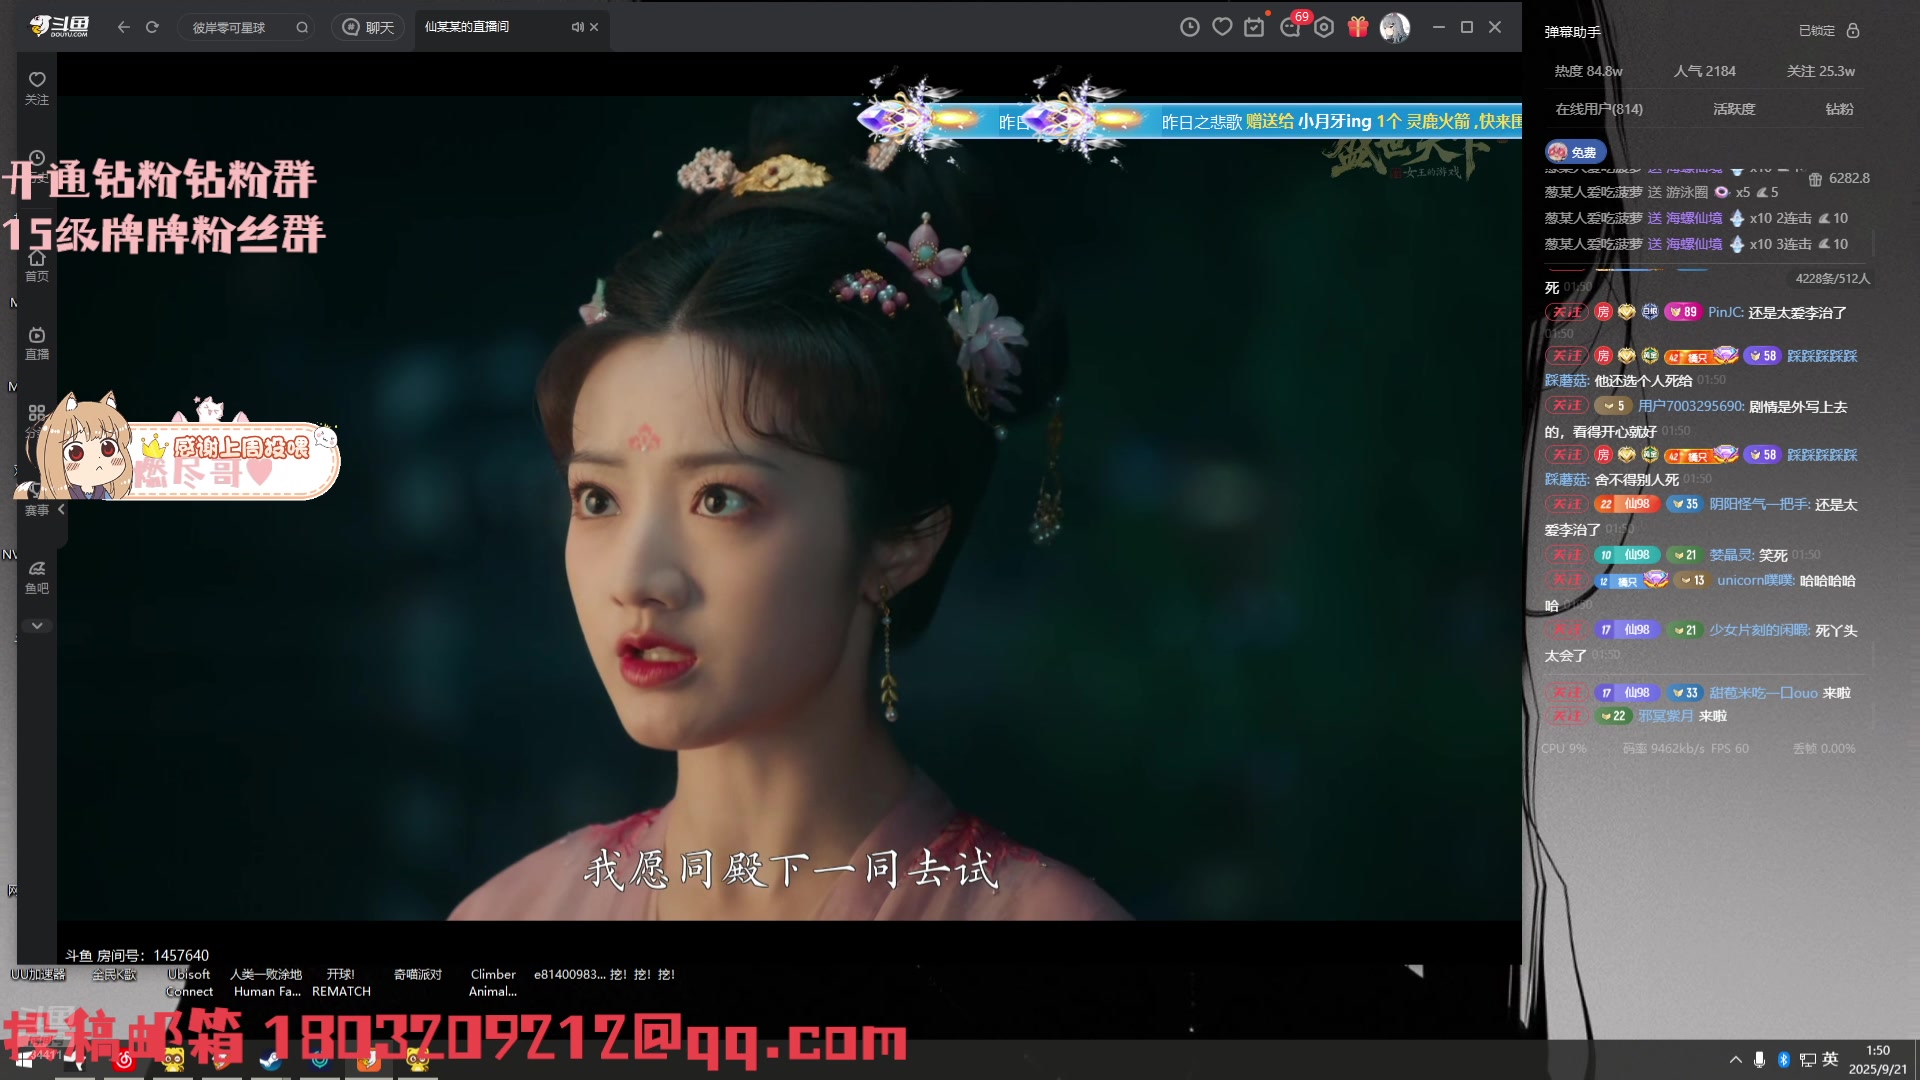Open Steam from the taskbar
The width and height of the screenshot is (1920, 1080).
click(x=270, y=1060)
